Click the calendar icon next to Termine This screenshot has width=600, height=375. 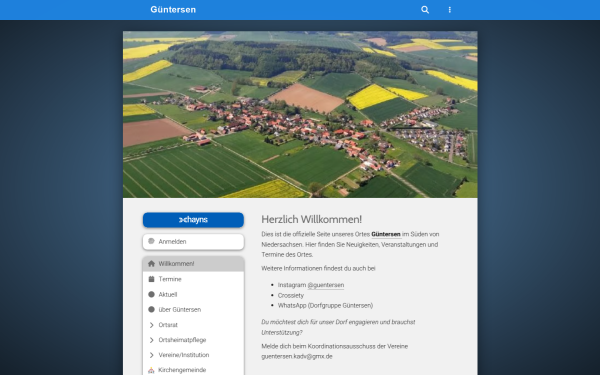click(151, 279)
